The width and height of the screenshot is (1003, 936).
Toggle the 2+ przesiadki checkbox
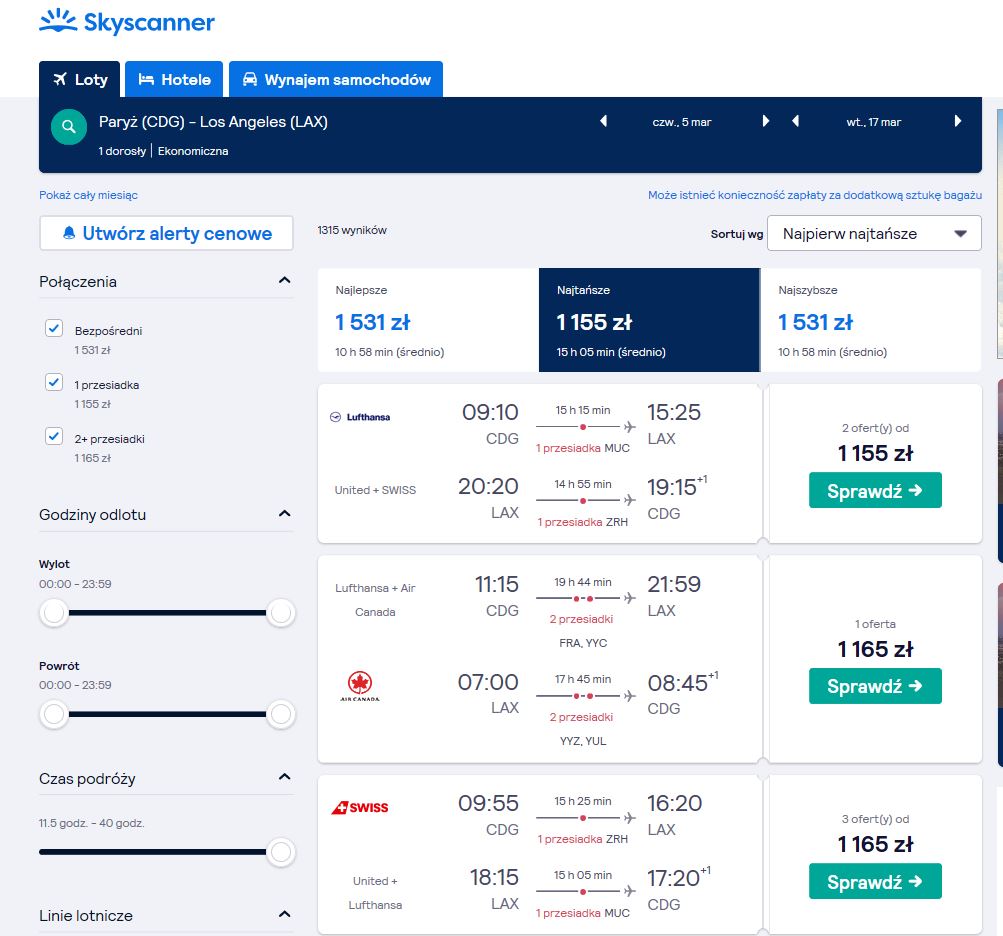[54, 436]
